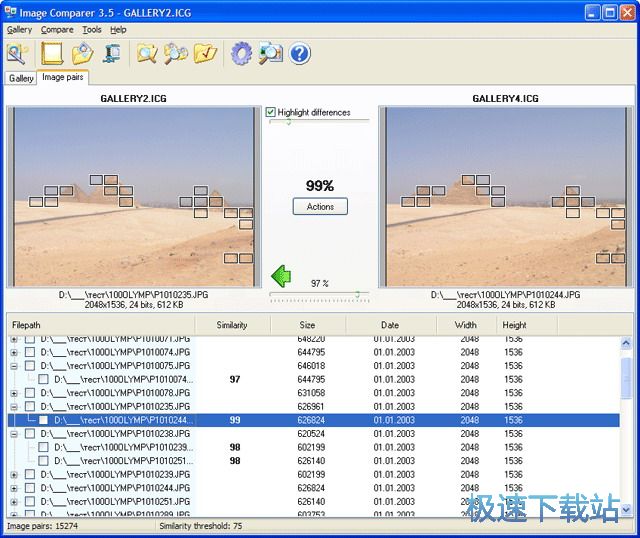
Task: Click the first toolbar icon with magnifier over image
Action: pos(18,53)
